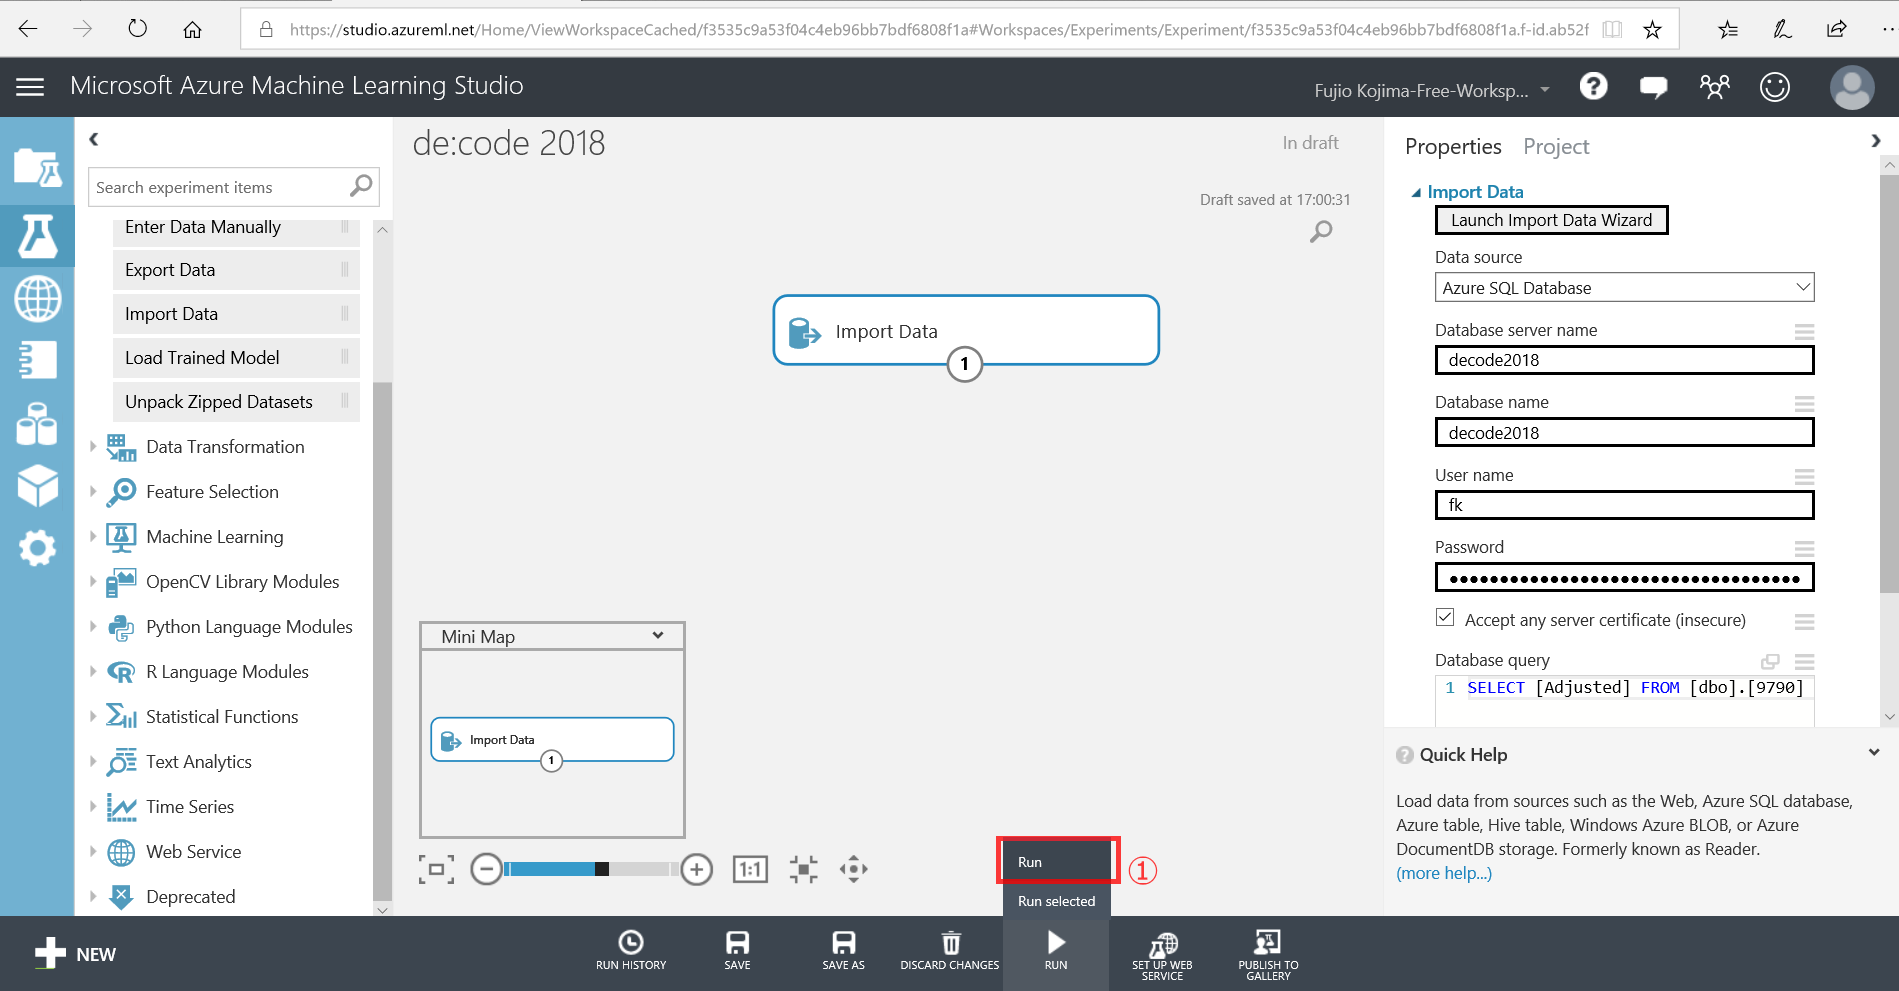1899x991 pixels.
Task: Collapse the Import Data properties section
Action: (x=1415, y=192)
